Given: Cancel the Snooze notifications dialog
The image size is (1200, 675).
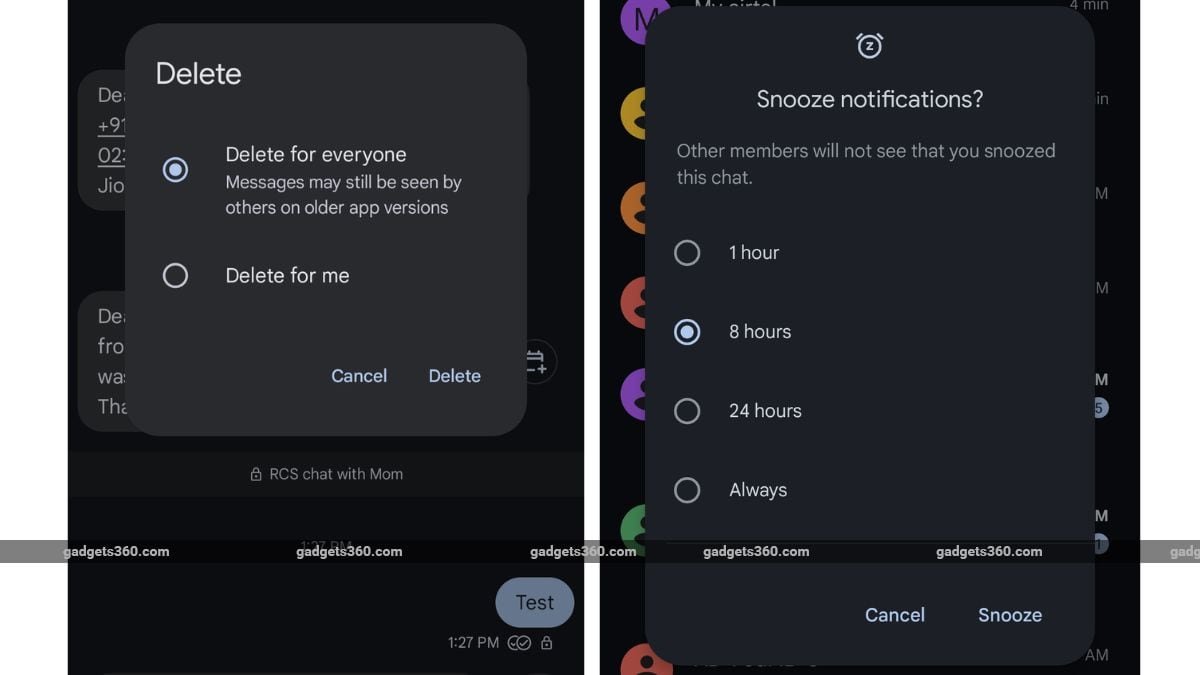Looking at the screenshot, I should point(895,615).
